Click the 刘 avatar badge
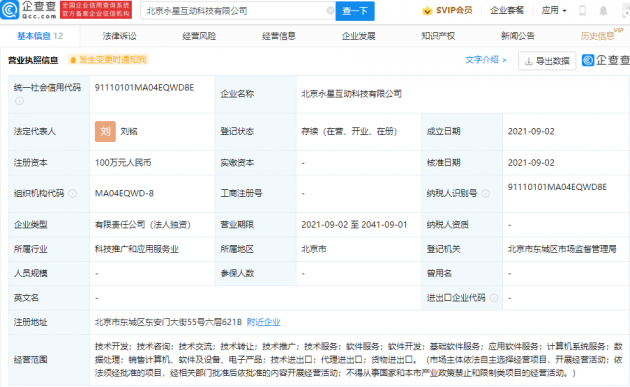630x387 pixels. click(x=105, y=131)
